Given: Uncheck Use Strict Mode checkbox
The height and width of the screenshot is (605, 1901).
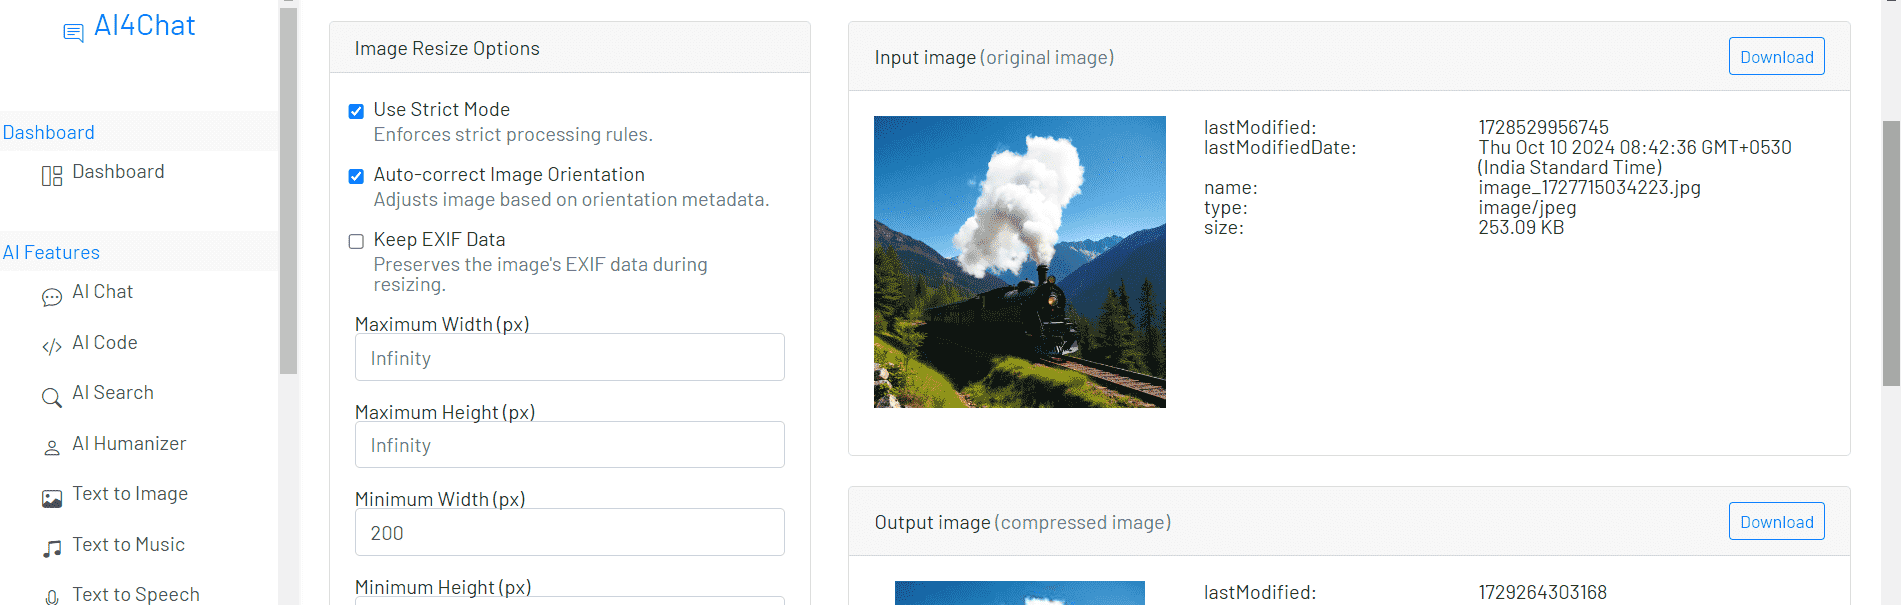Looking at the screenshot, I should tap(356, 111).
